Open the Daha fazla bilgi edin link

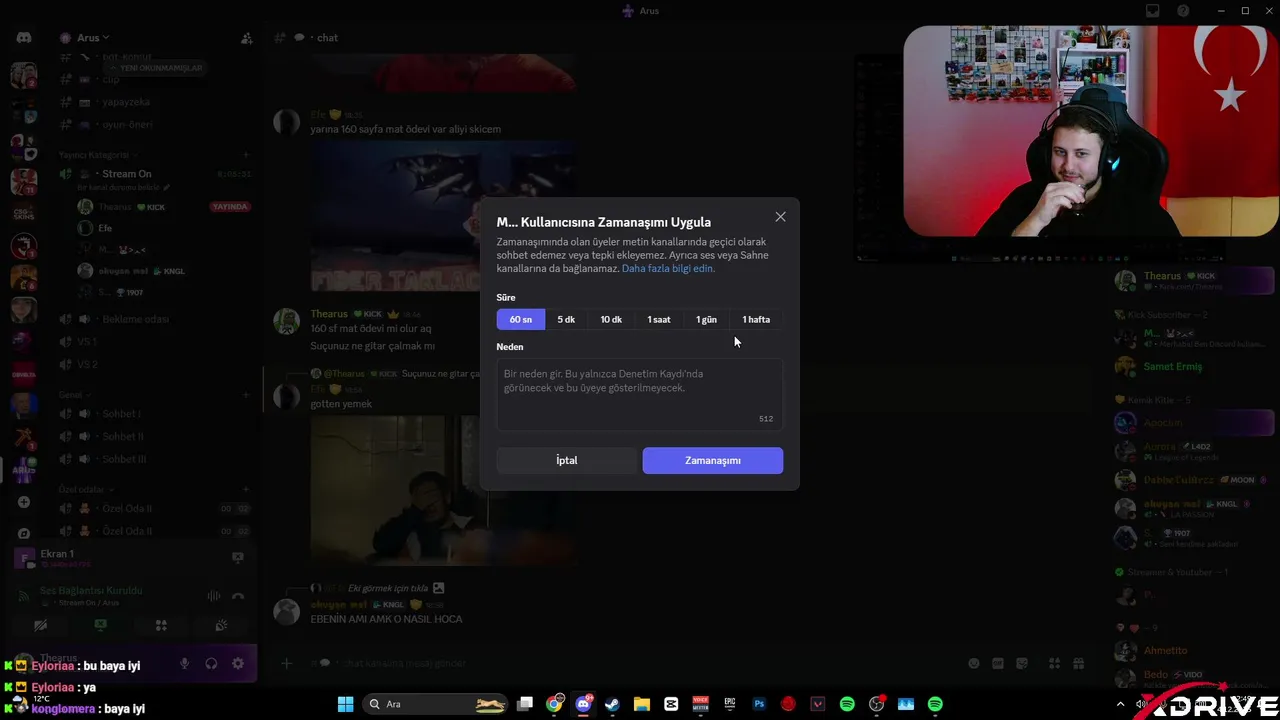click(x=668, y=268)
